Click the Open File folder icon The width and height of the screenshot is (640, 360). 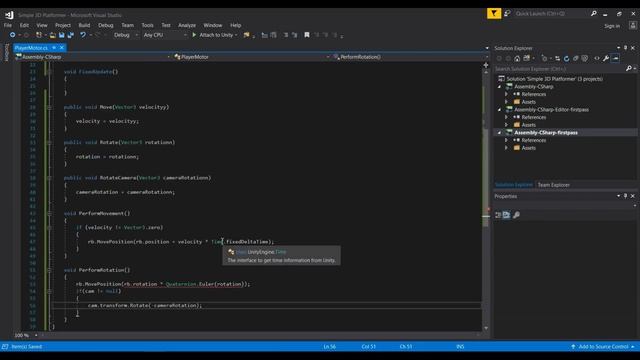coord(52,35)
